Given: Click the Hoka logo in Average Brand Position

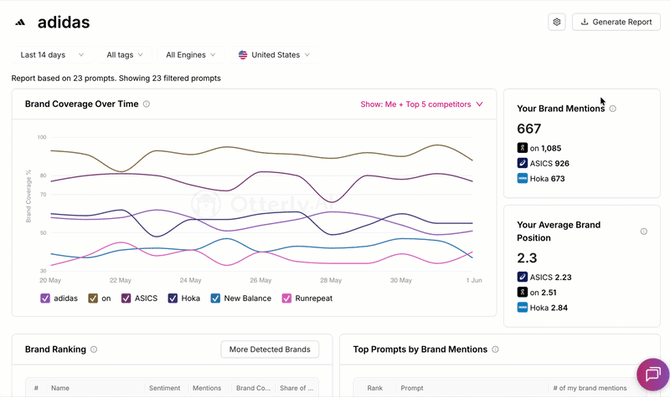Looking at the screenshot, I should pyautogui.click(x=522, y=307).
